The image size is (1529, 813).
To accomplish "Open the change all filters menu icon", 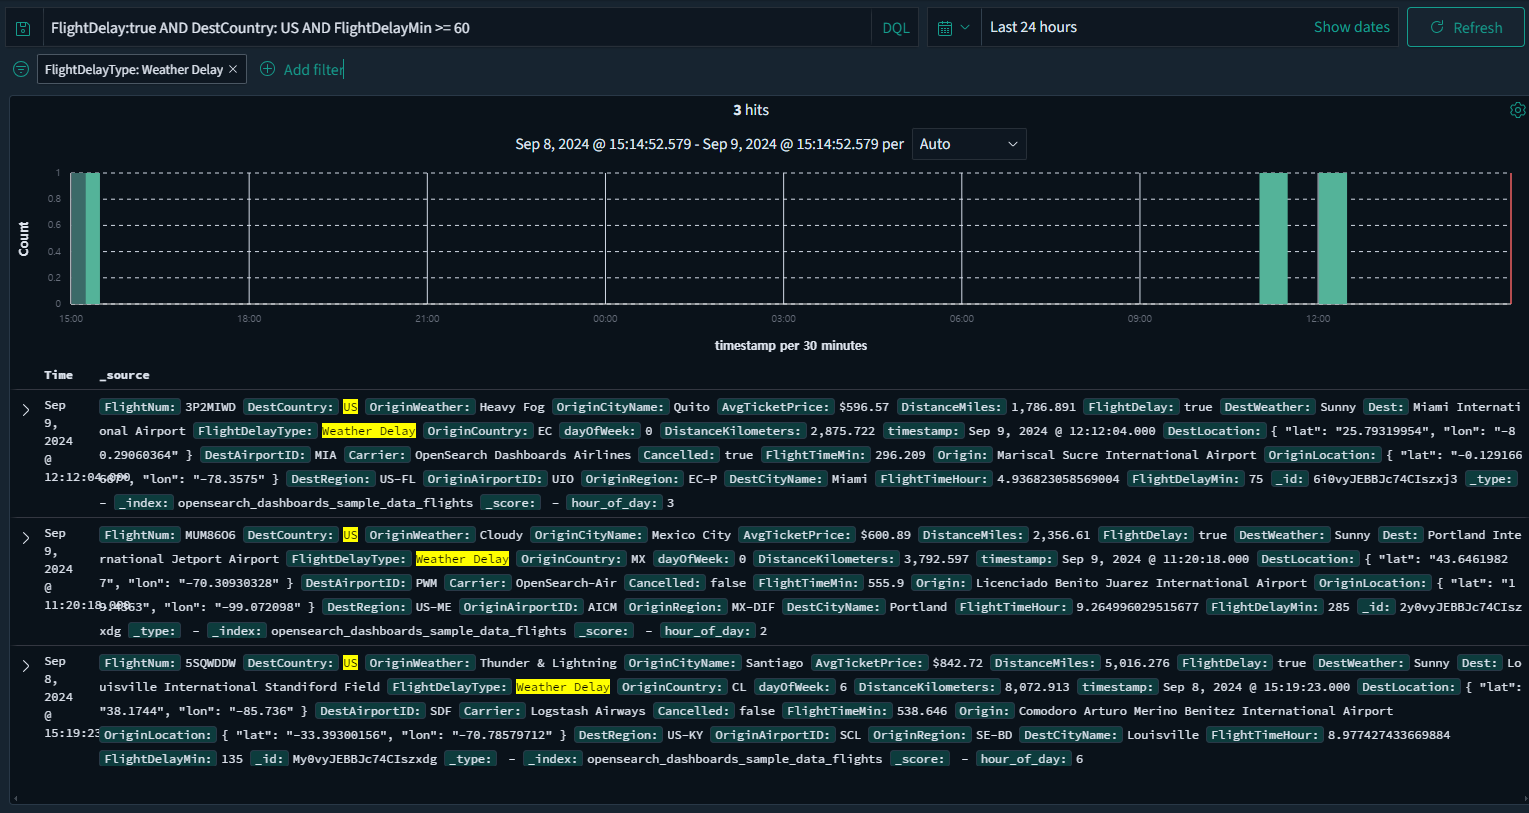I will pyautogui.click(x=21, y=69).
